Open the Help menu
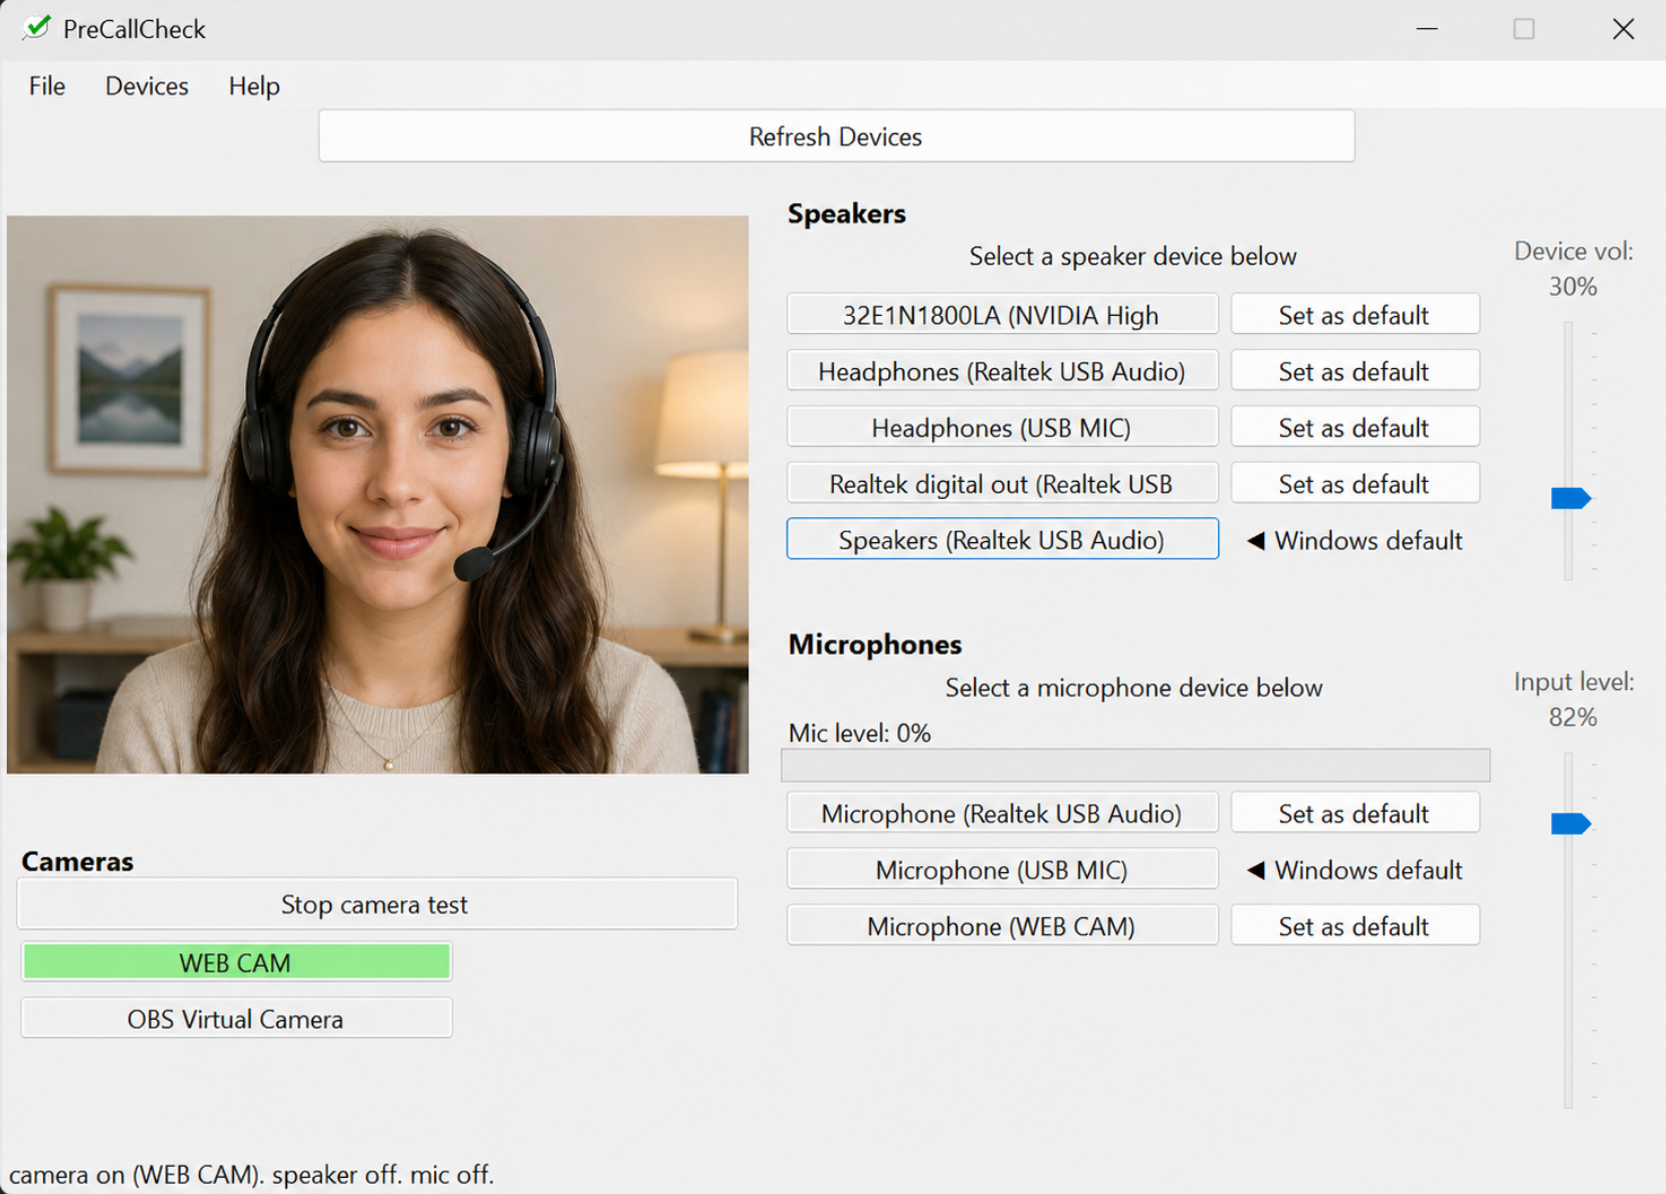Viewport: 1666px width, 1194px height. tap(254, 86)
